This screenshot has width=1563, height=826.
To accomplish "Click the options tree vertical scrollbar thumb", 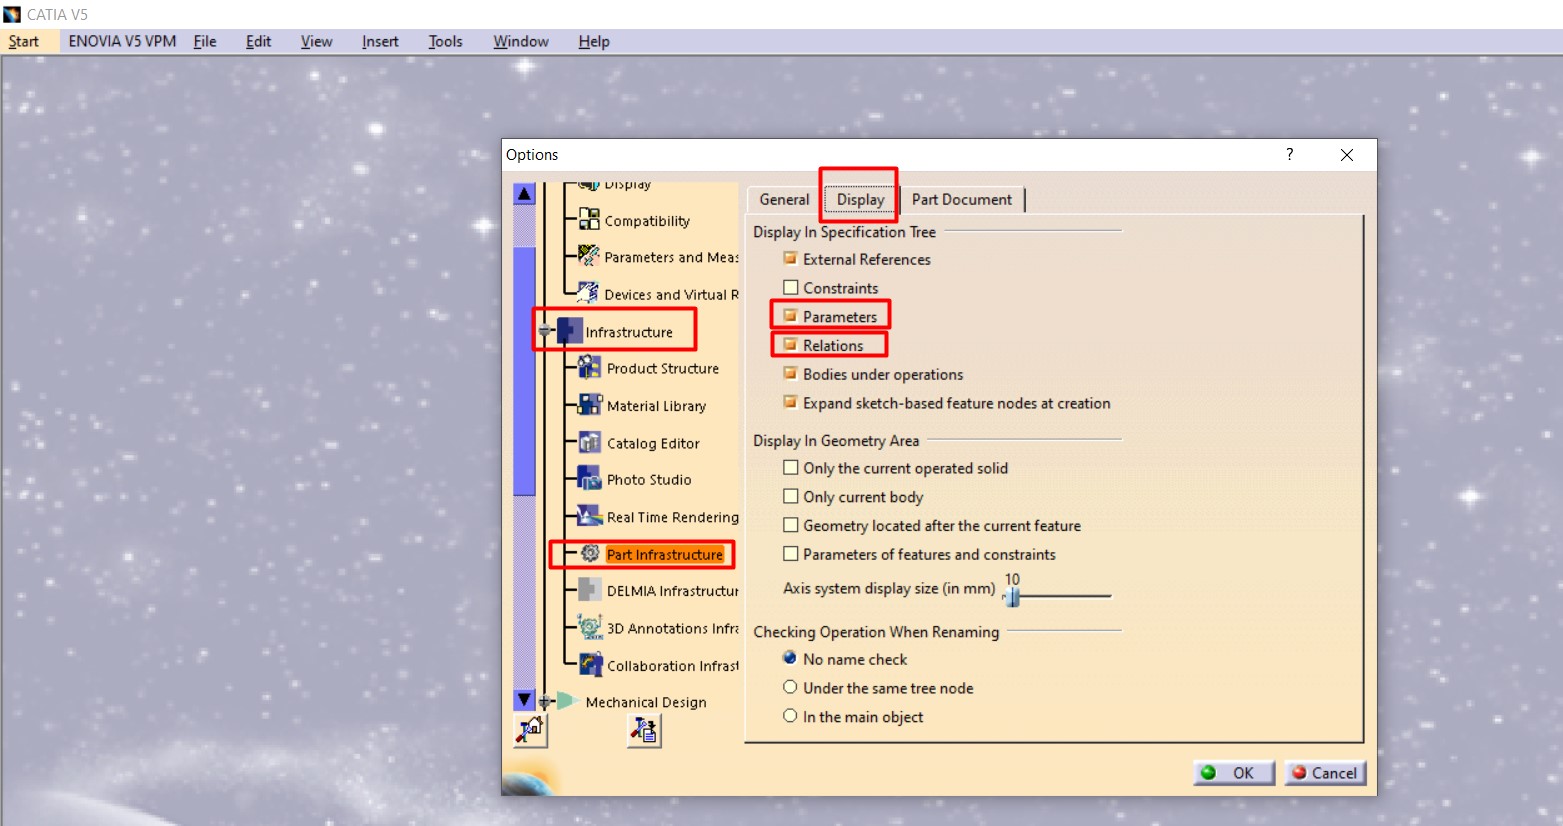I will [x=524, y=370].
